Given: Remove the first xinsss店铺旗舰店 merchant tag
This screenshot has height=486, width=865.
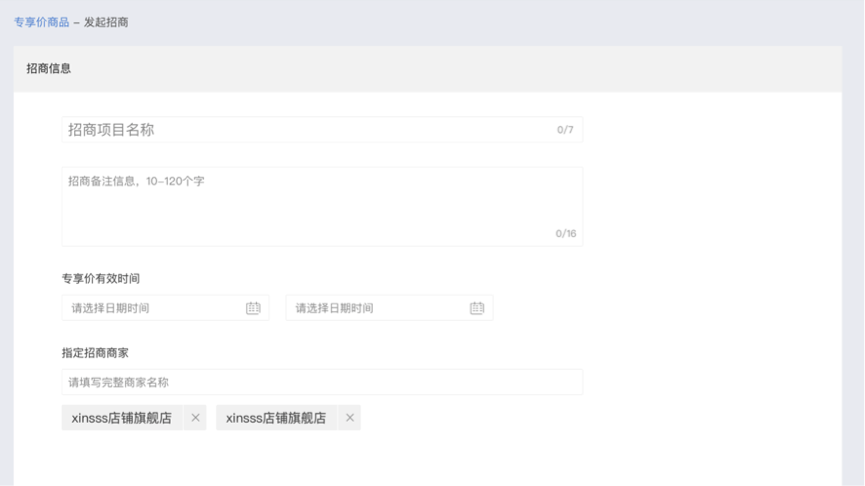Looking at the screenshot, I should (x=195, y=418).
